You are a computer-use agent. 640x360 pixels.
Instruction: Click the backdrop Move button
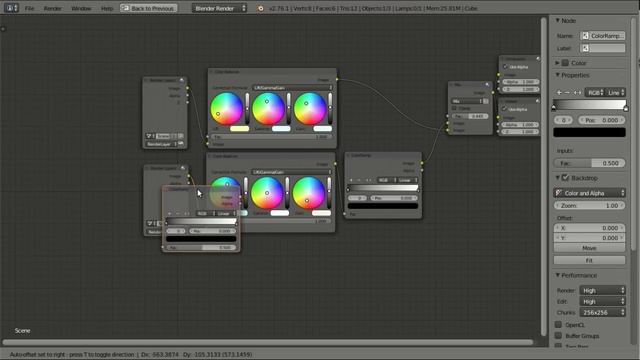point(589,248)
